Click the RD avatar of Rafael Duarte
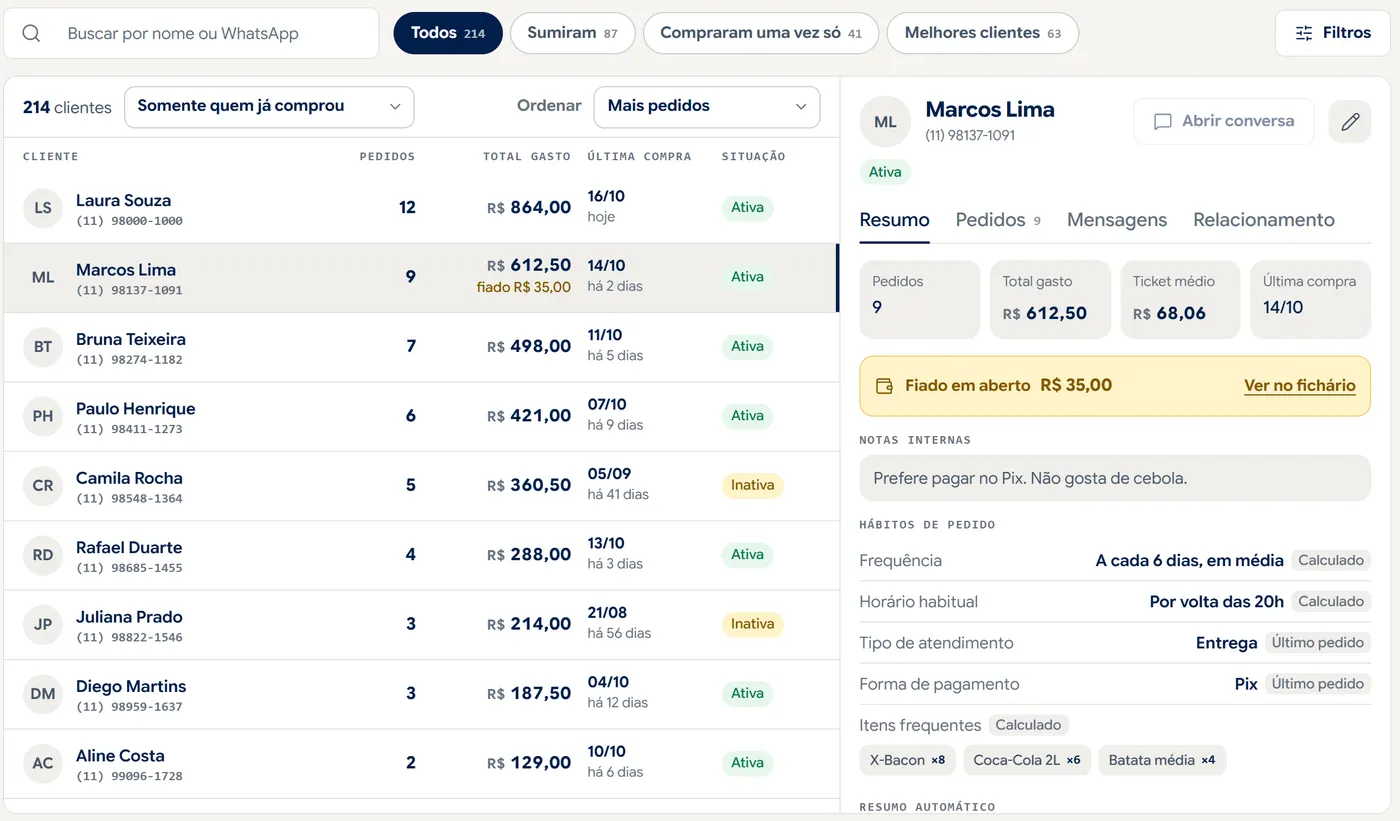This screenshot has height=821, width=1400. [x=43, y=555]
